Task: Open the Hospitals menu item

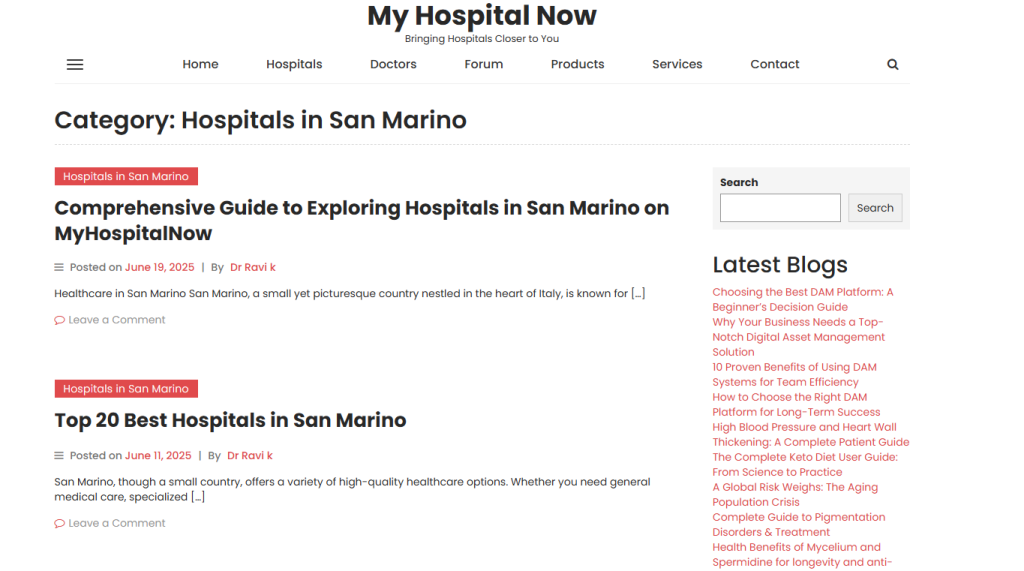Action: (294, 64)
